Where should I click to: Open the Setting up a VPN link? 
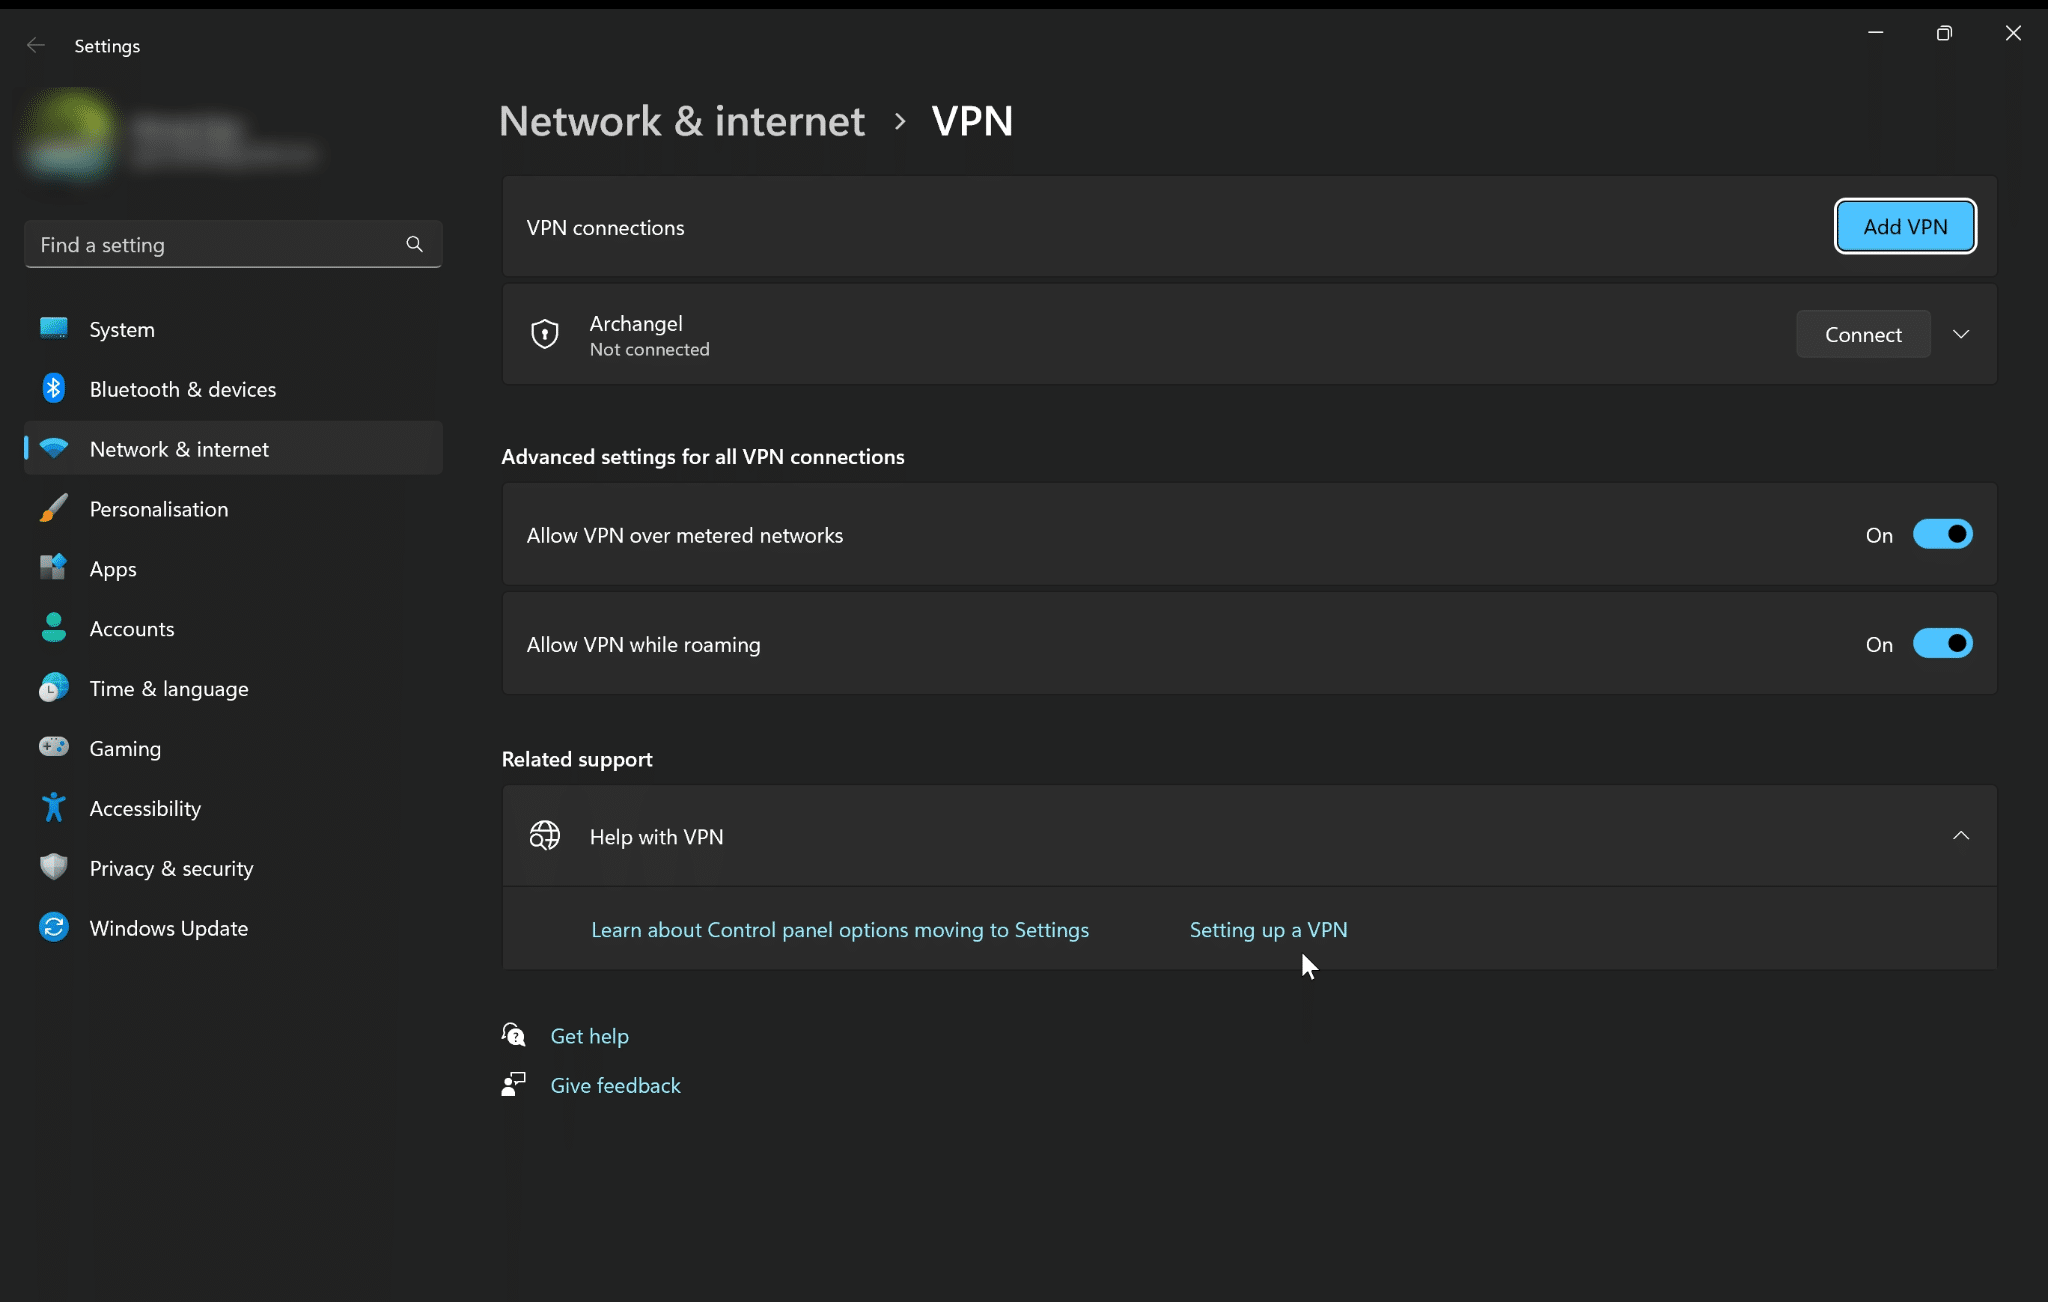tap(1268, 929)
